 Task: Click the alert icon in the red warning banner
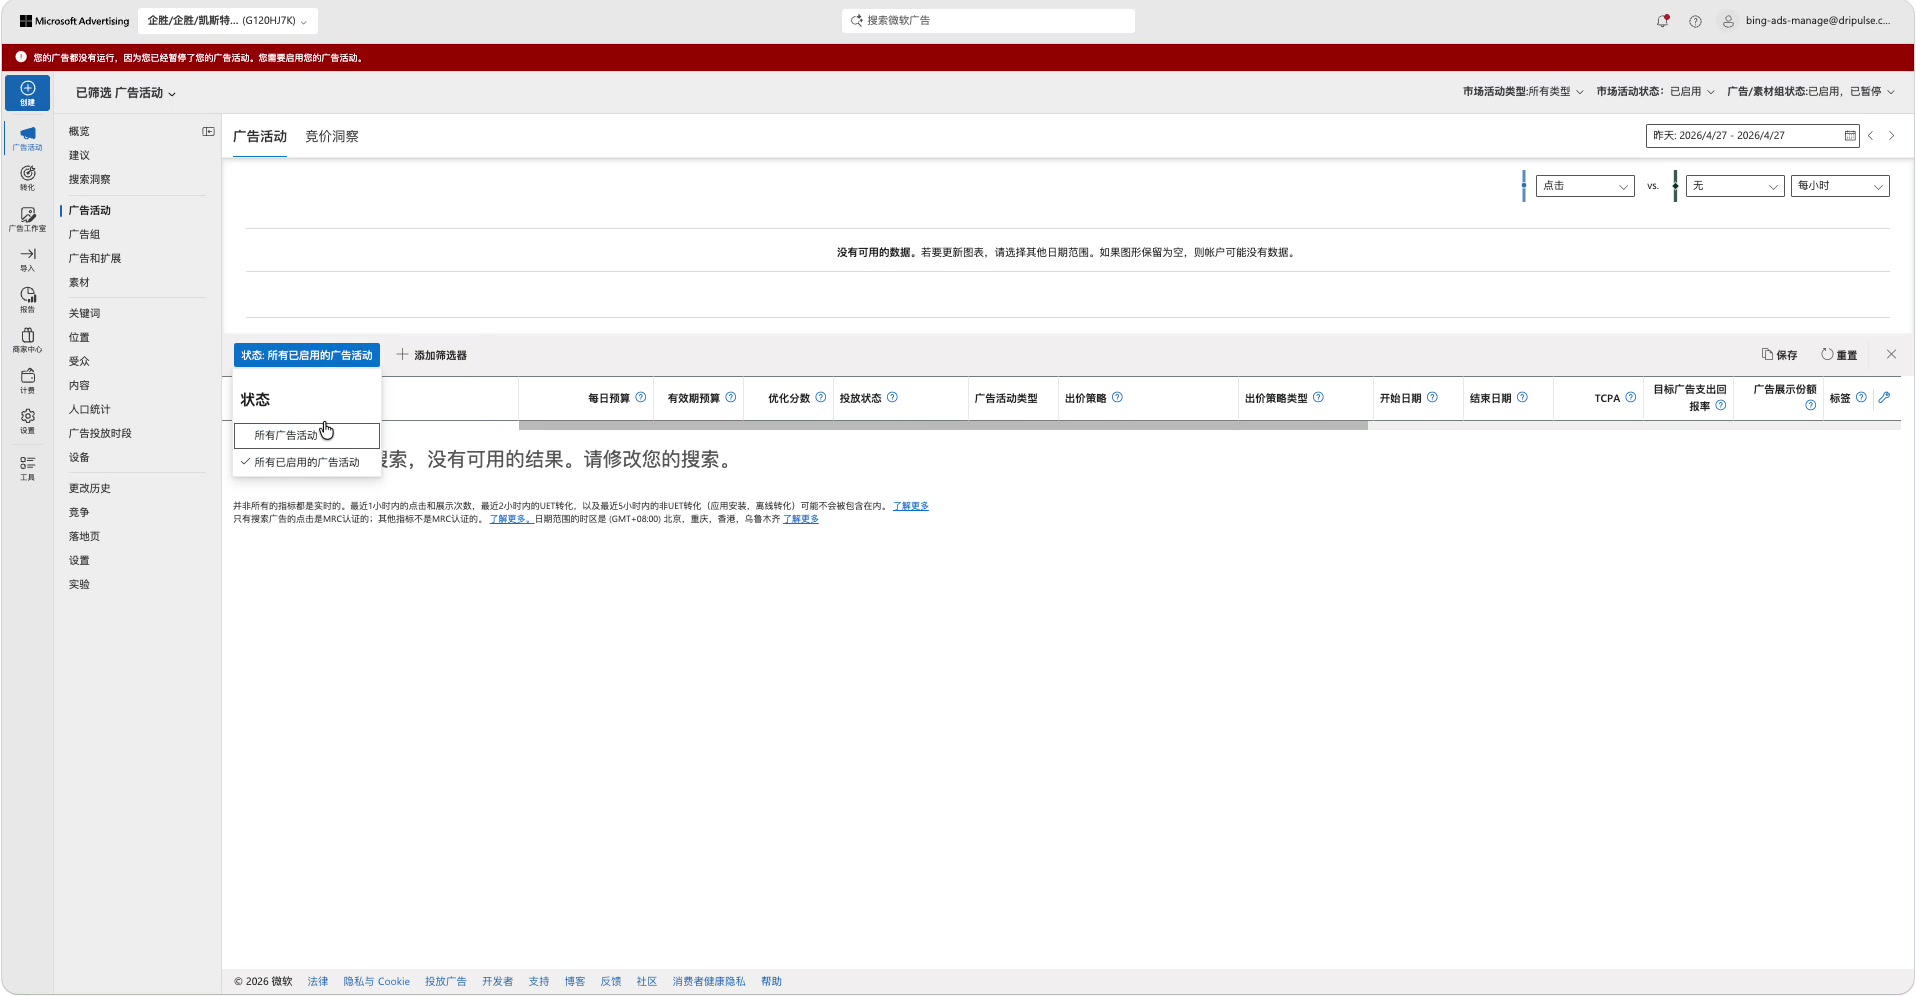[x=21, y=57]
